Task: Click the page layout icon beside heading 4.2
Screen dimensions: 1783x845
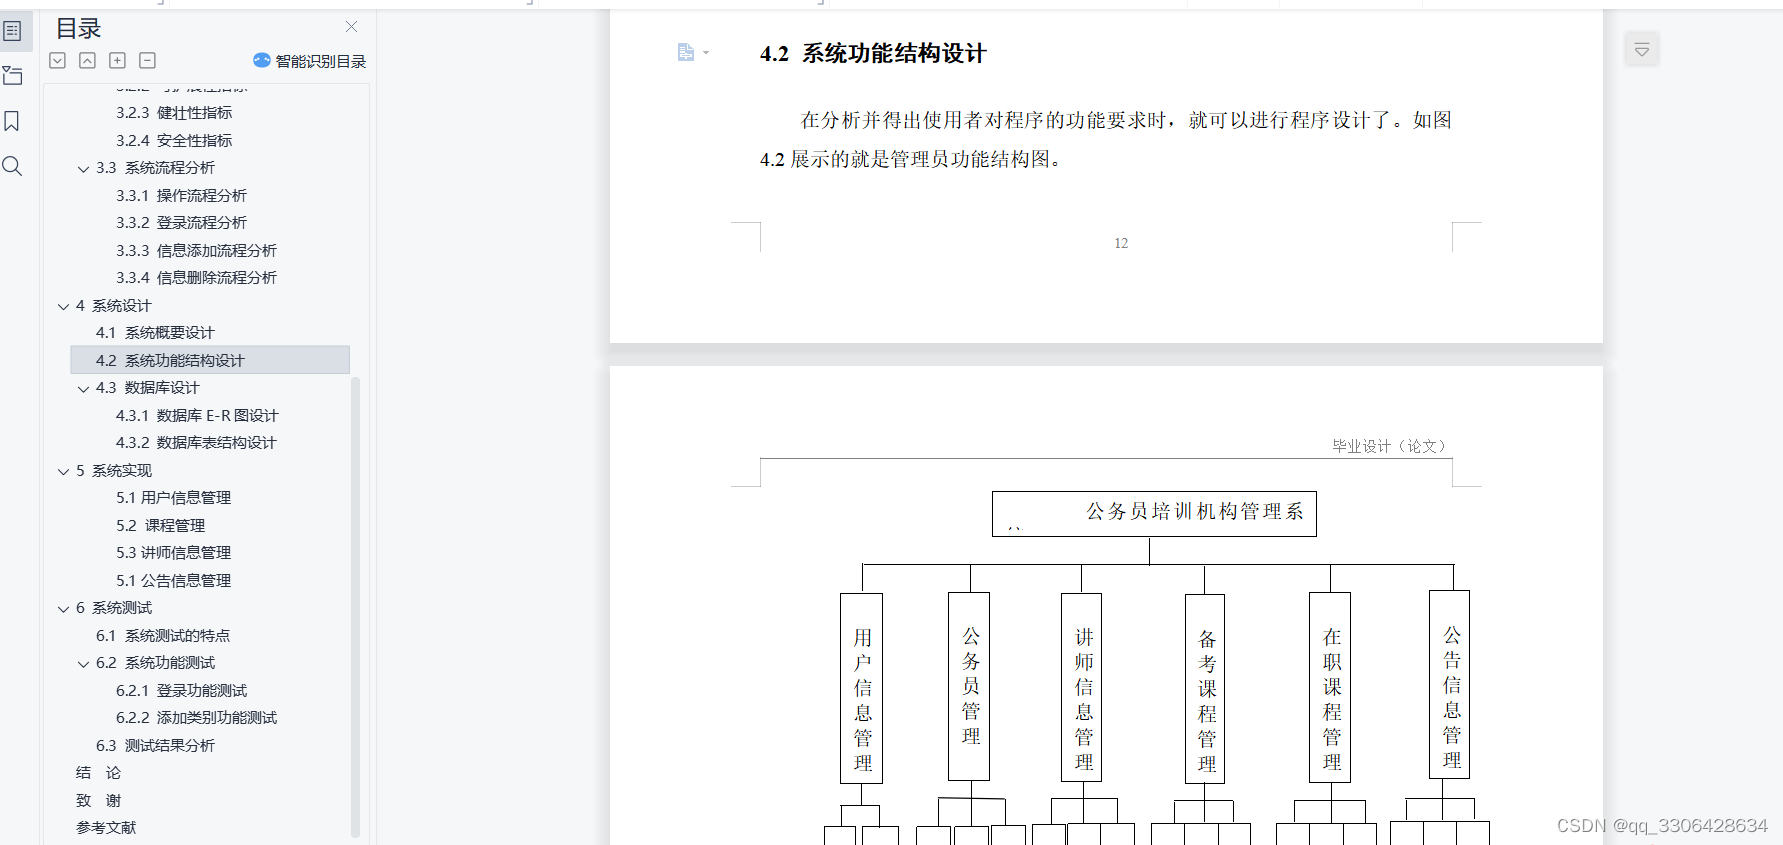Action: pyautogui.click(x=685, y=52)
